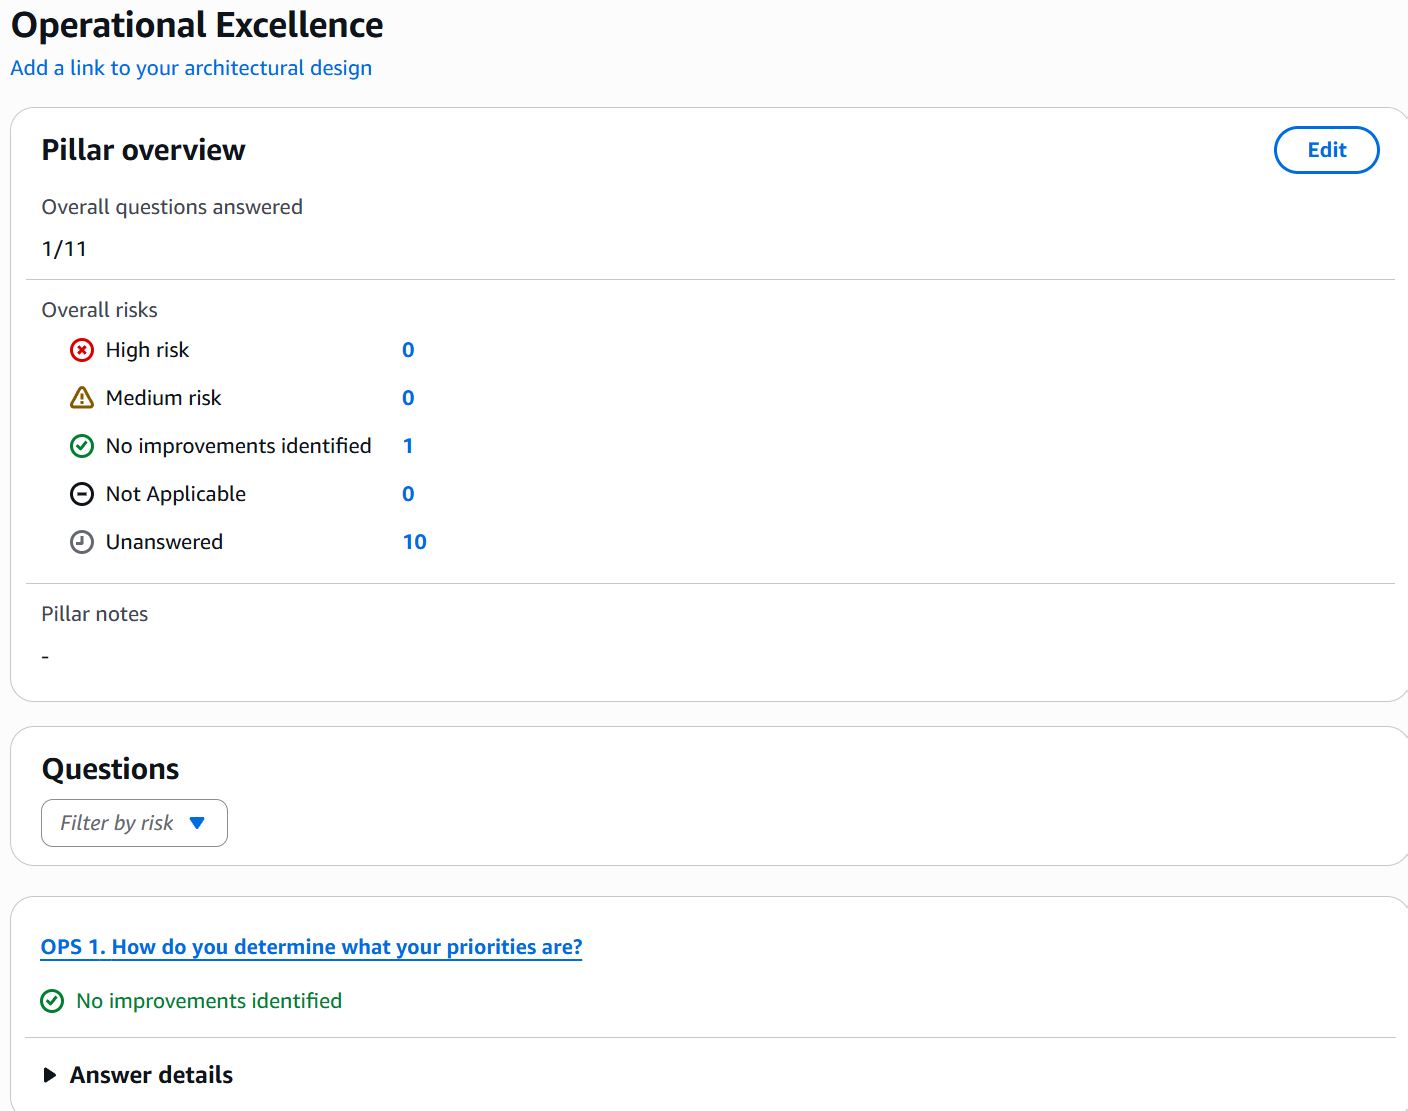Click the Not Applicable label text
The height and width of the screenshot is (1111, 1408).
click(176, 494)
